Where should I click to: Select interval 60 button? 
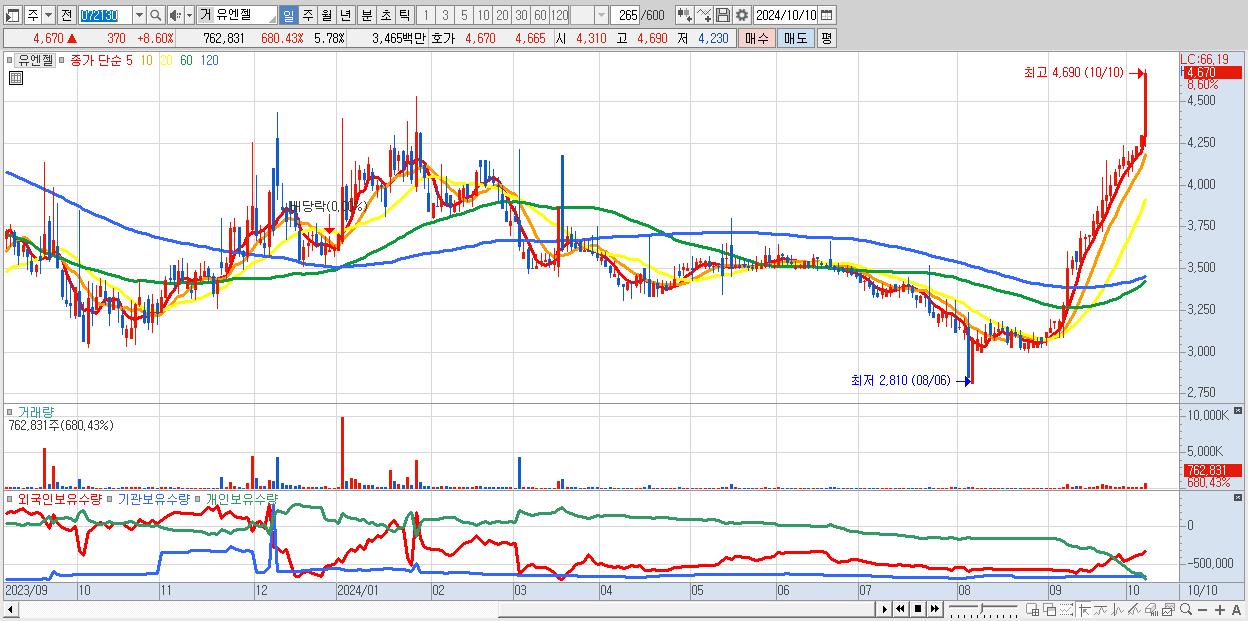pyautogui.click(x=540, y=15)
